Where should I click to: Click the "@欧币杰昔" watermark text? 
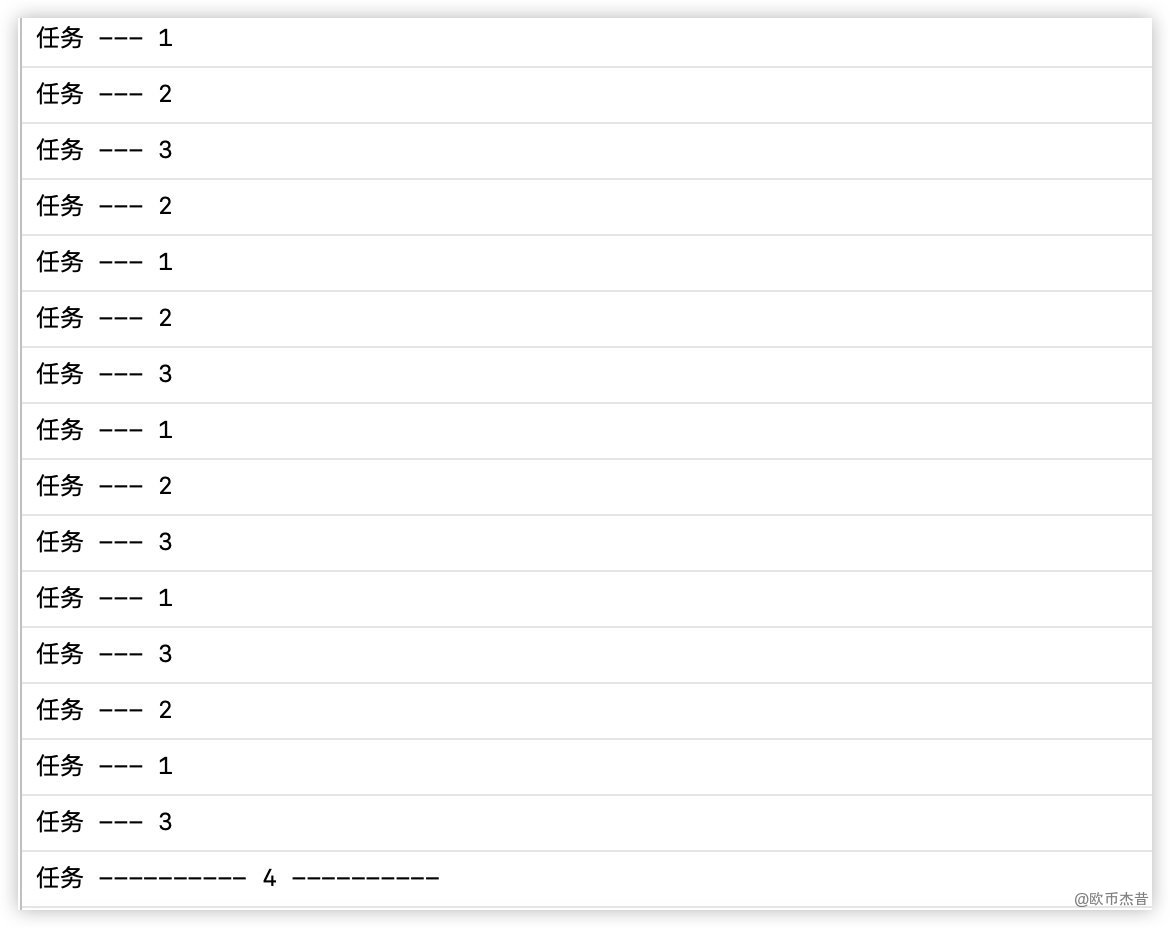[x=1111, y=899]
